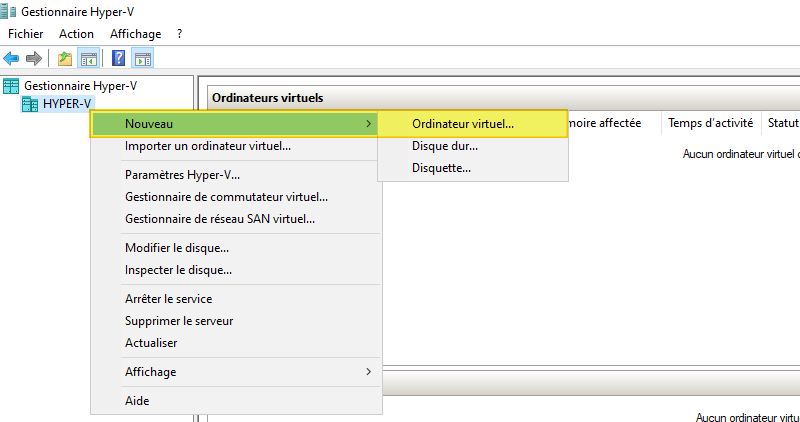Click Gestionnaire de commutateur virtuel...
The width and height of the screenshot is (800, 422).
click(226, 197)
